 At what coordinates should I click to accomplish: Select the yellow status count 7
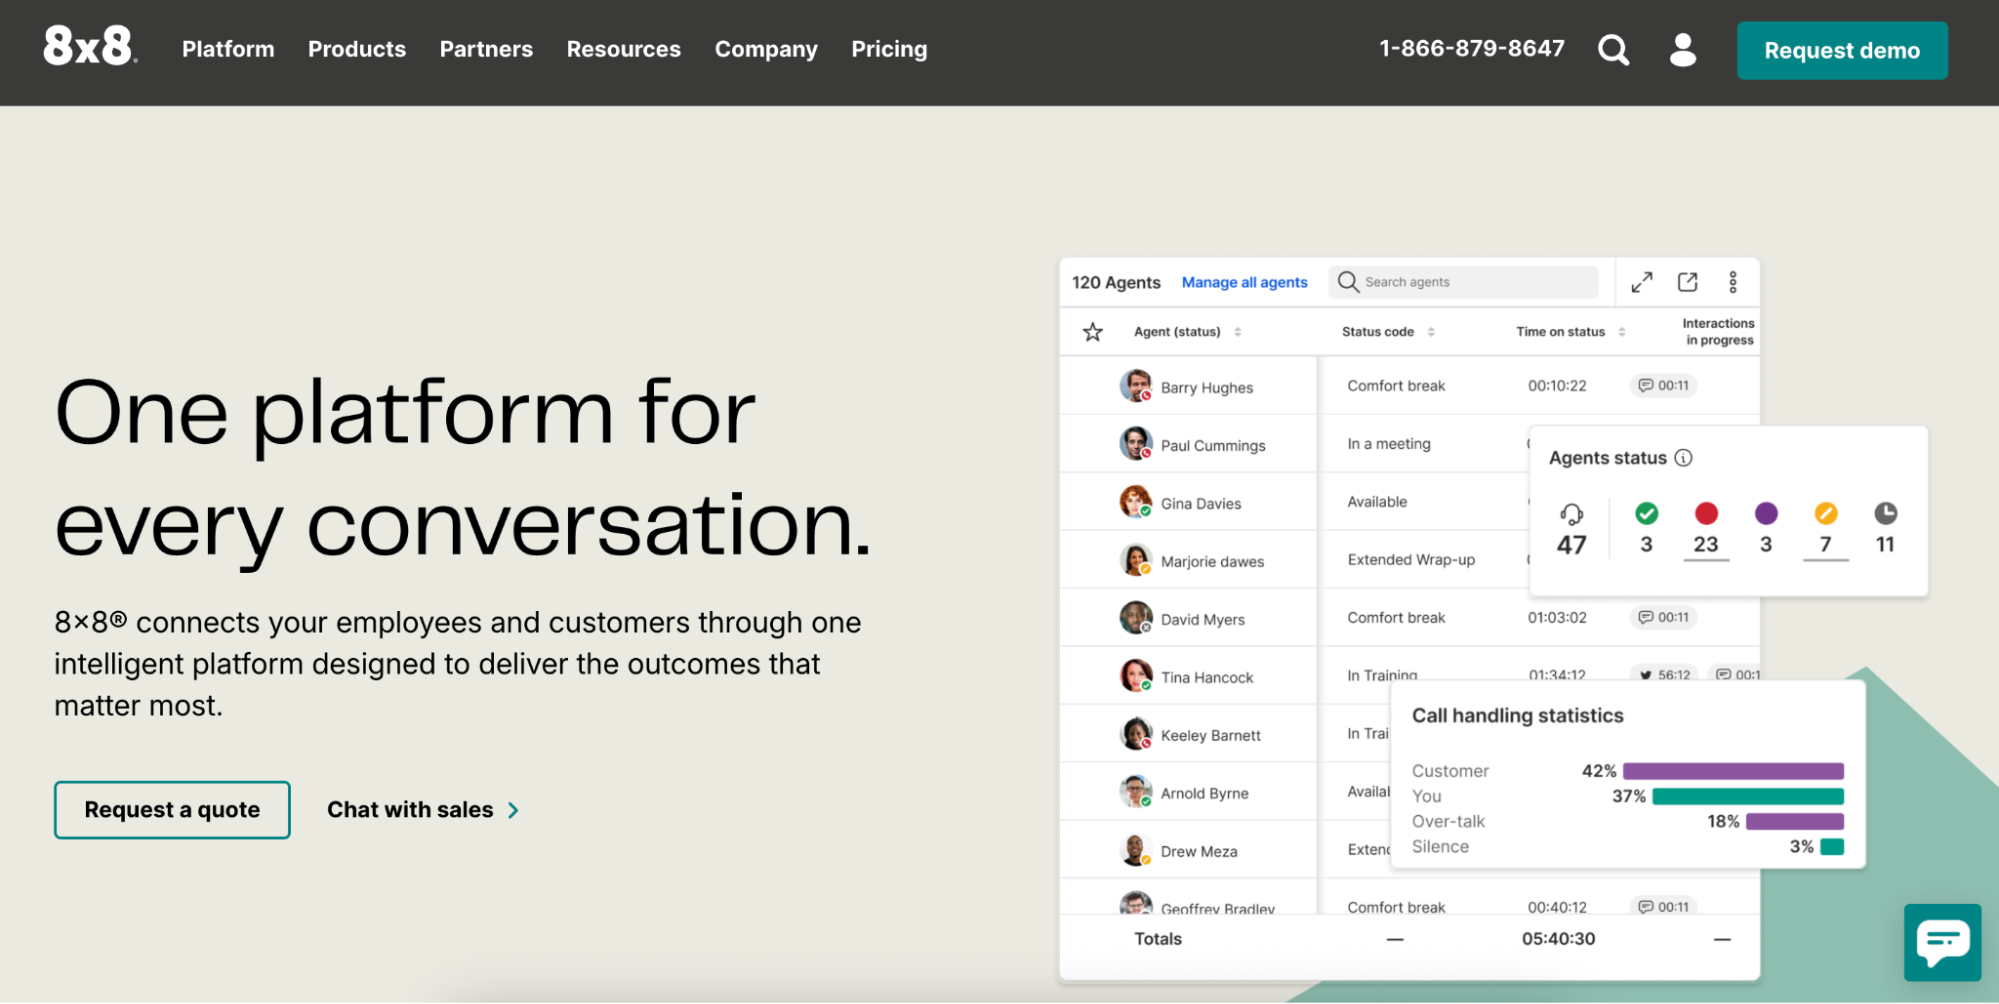[x=1825, y=543]
